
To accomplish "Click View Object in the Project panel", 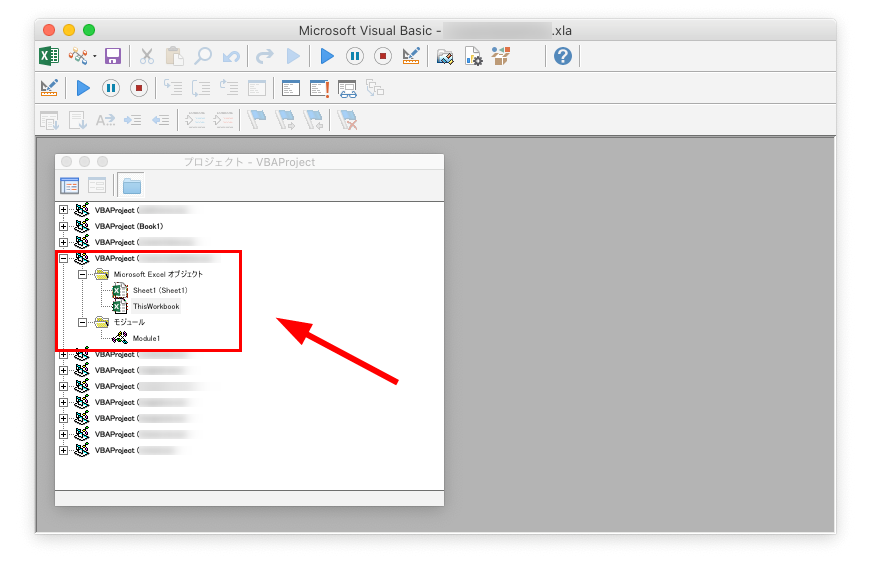I will (97, 186).
